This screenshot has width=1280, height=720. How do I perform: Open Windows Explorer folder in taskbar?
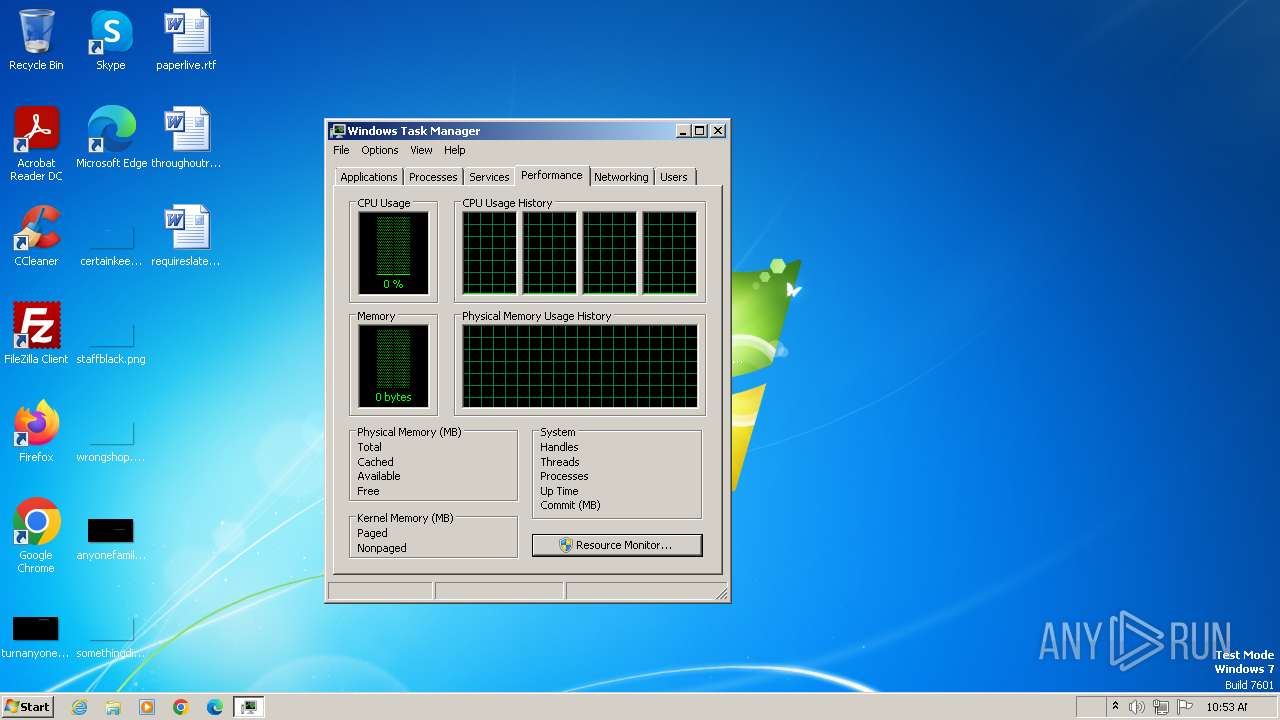[x=113, y=707]
